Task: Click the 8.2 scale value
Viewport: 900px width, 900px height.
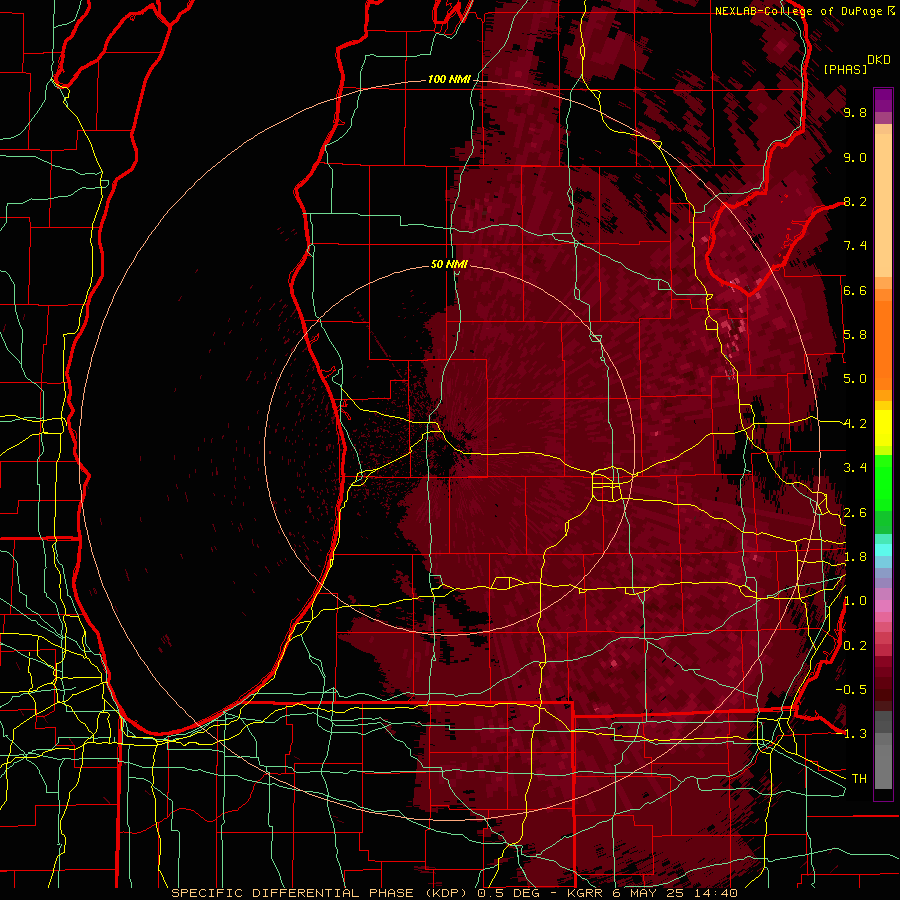Action: pos(855,201)
